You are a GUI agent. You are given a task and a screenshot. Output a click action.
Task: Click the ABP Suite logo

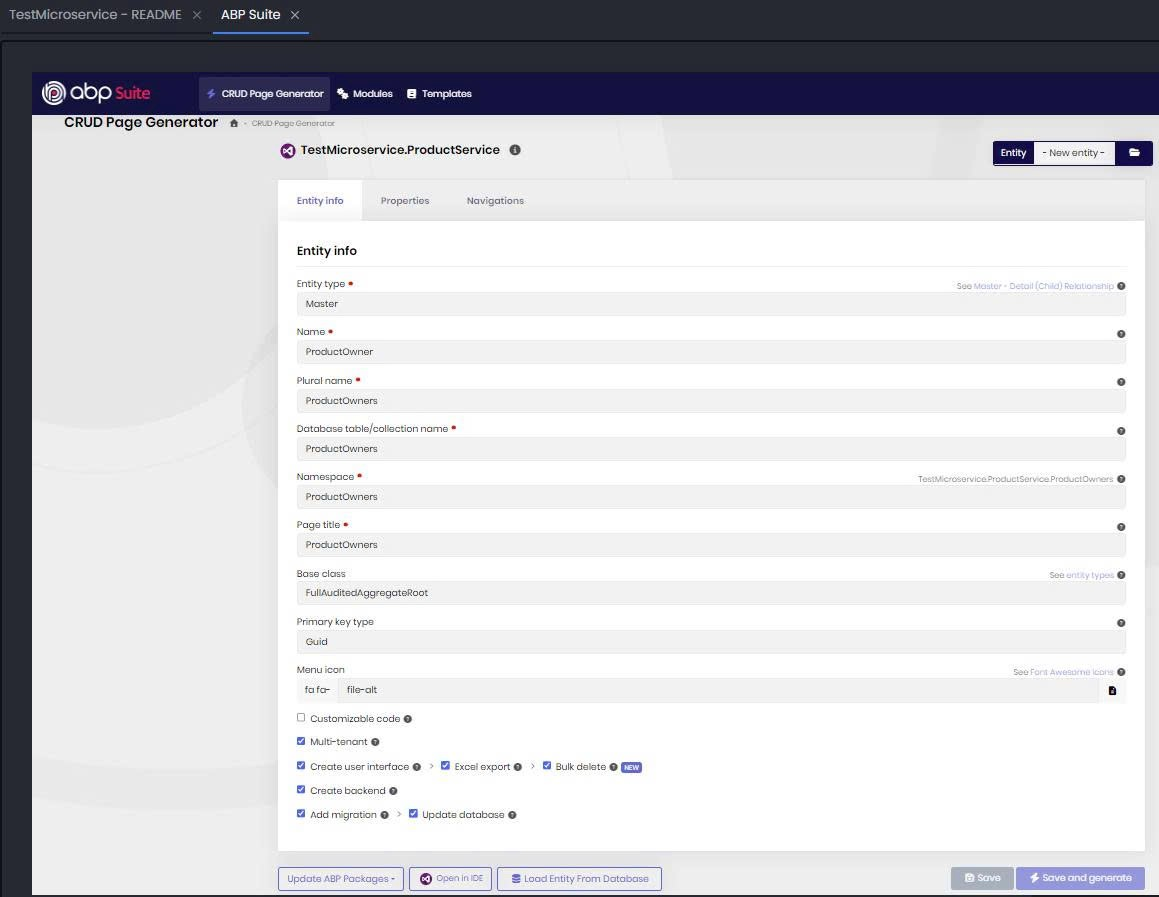[96, 93]
